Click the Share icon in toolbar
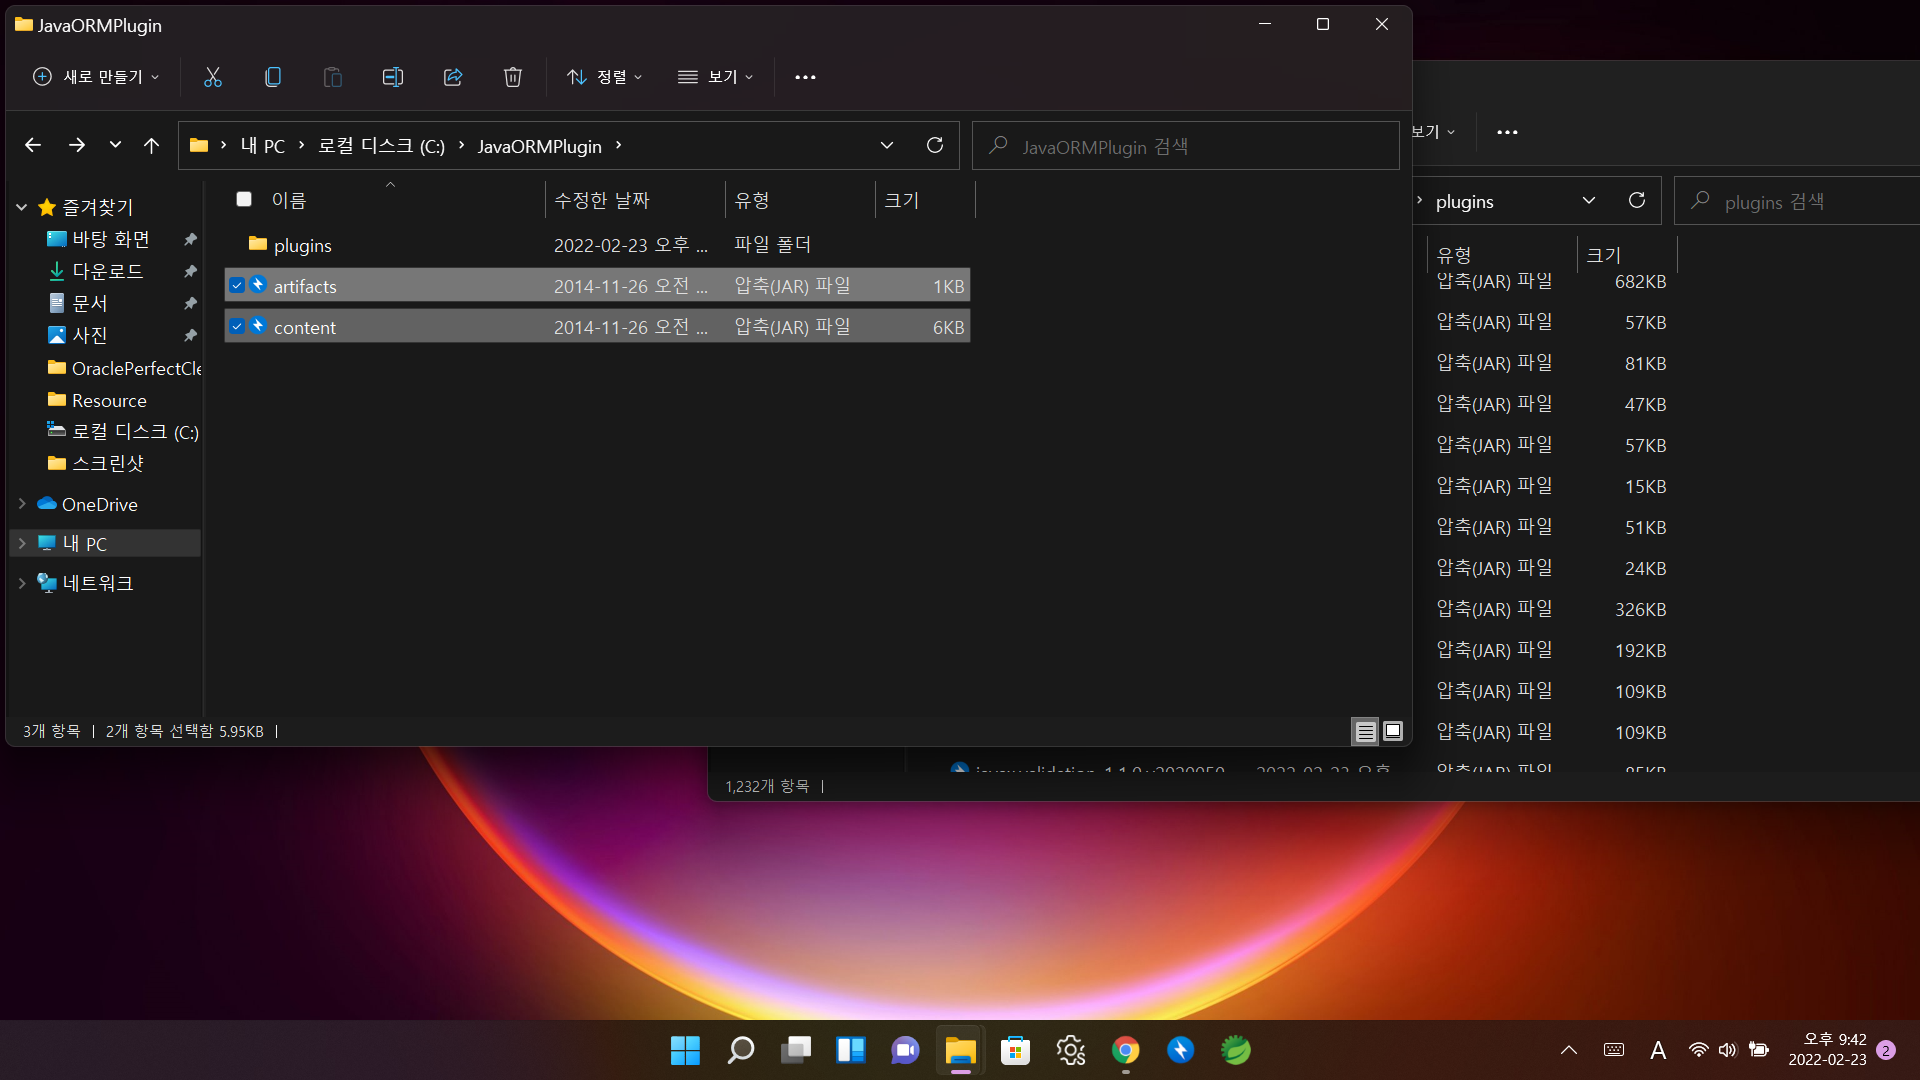The height and width of the screenshot is (1080, 1920). [452, 77]
